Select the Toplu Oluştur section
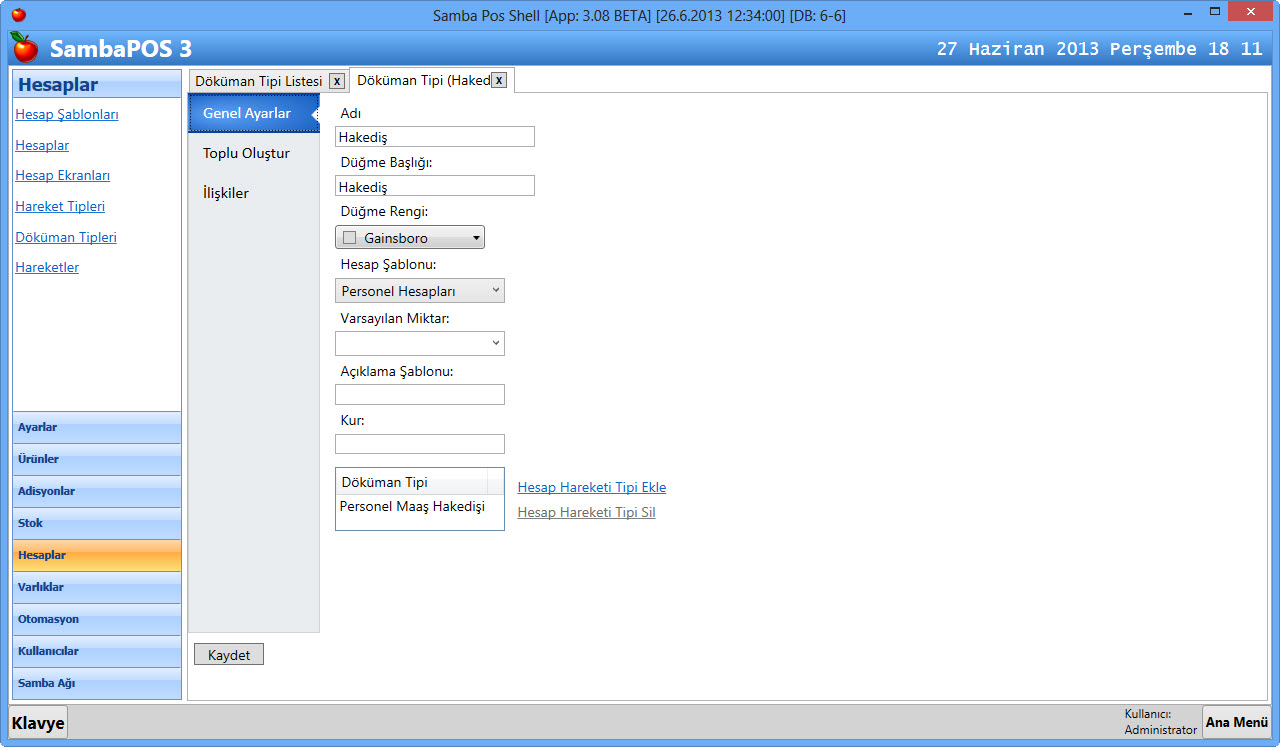Image resolution: width=1280 pixels, height=747 pixels. tap(246, 153)
